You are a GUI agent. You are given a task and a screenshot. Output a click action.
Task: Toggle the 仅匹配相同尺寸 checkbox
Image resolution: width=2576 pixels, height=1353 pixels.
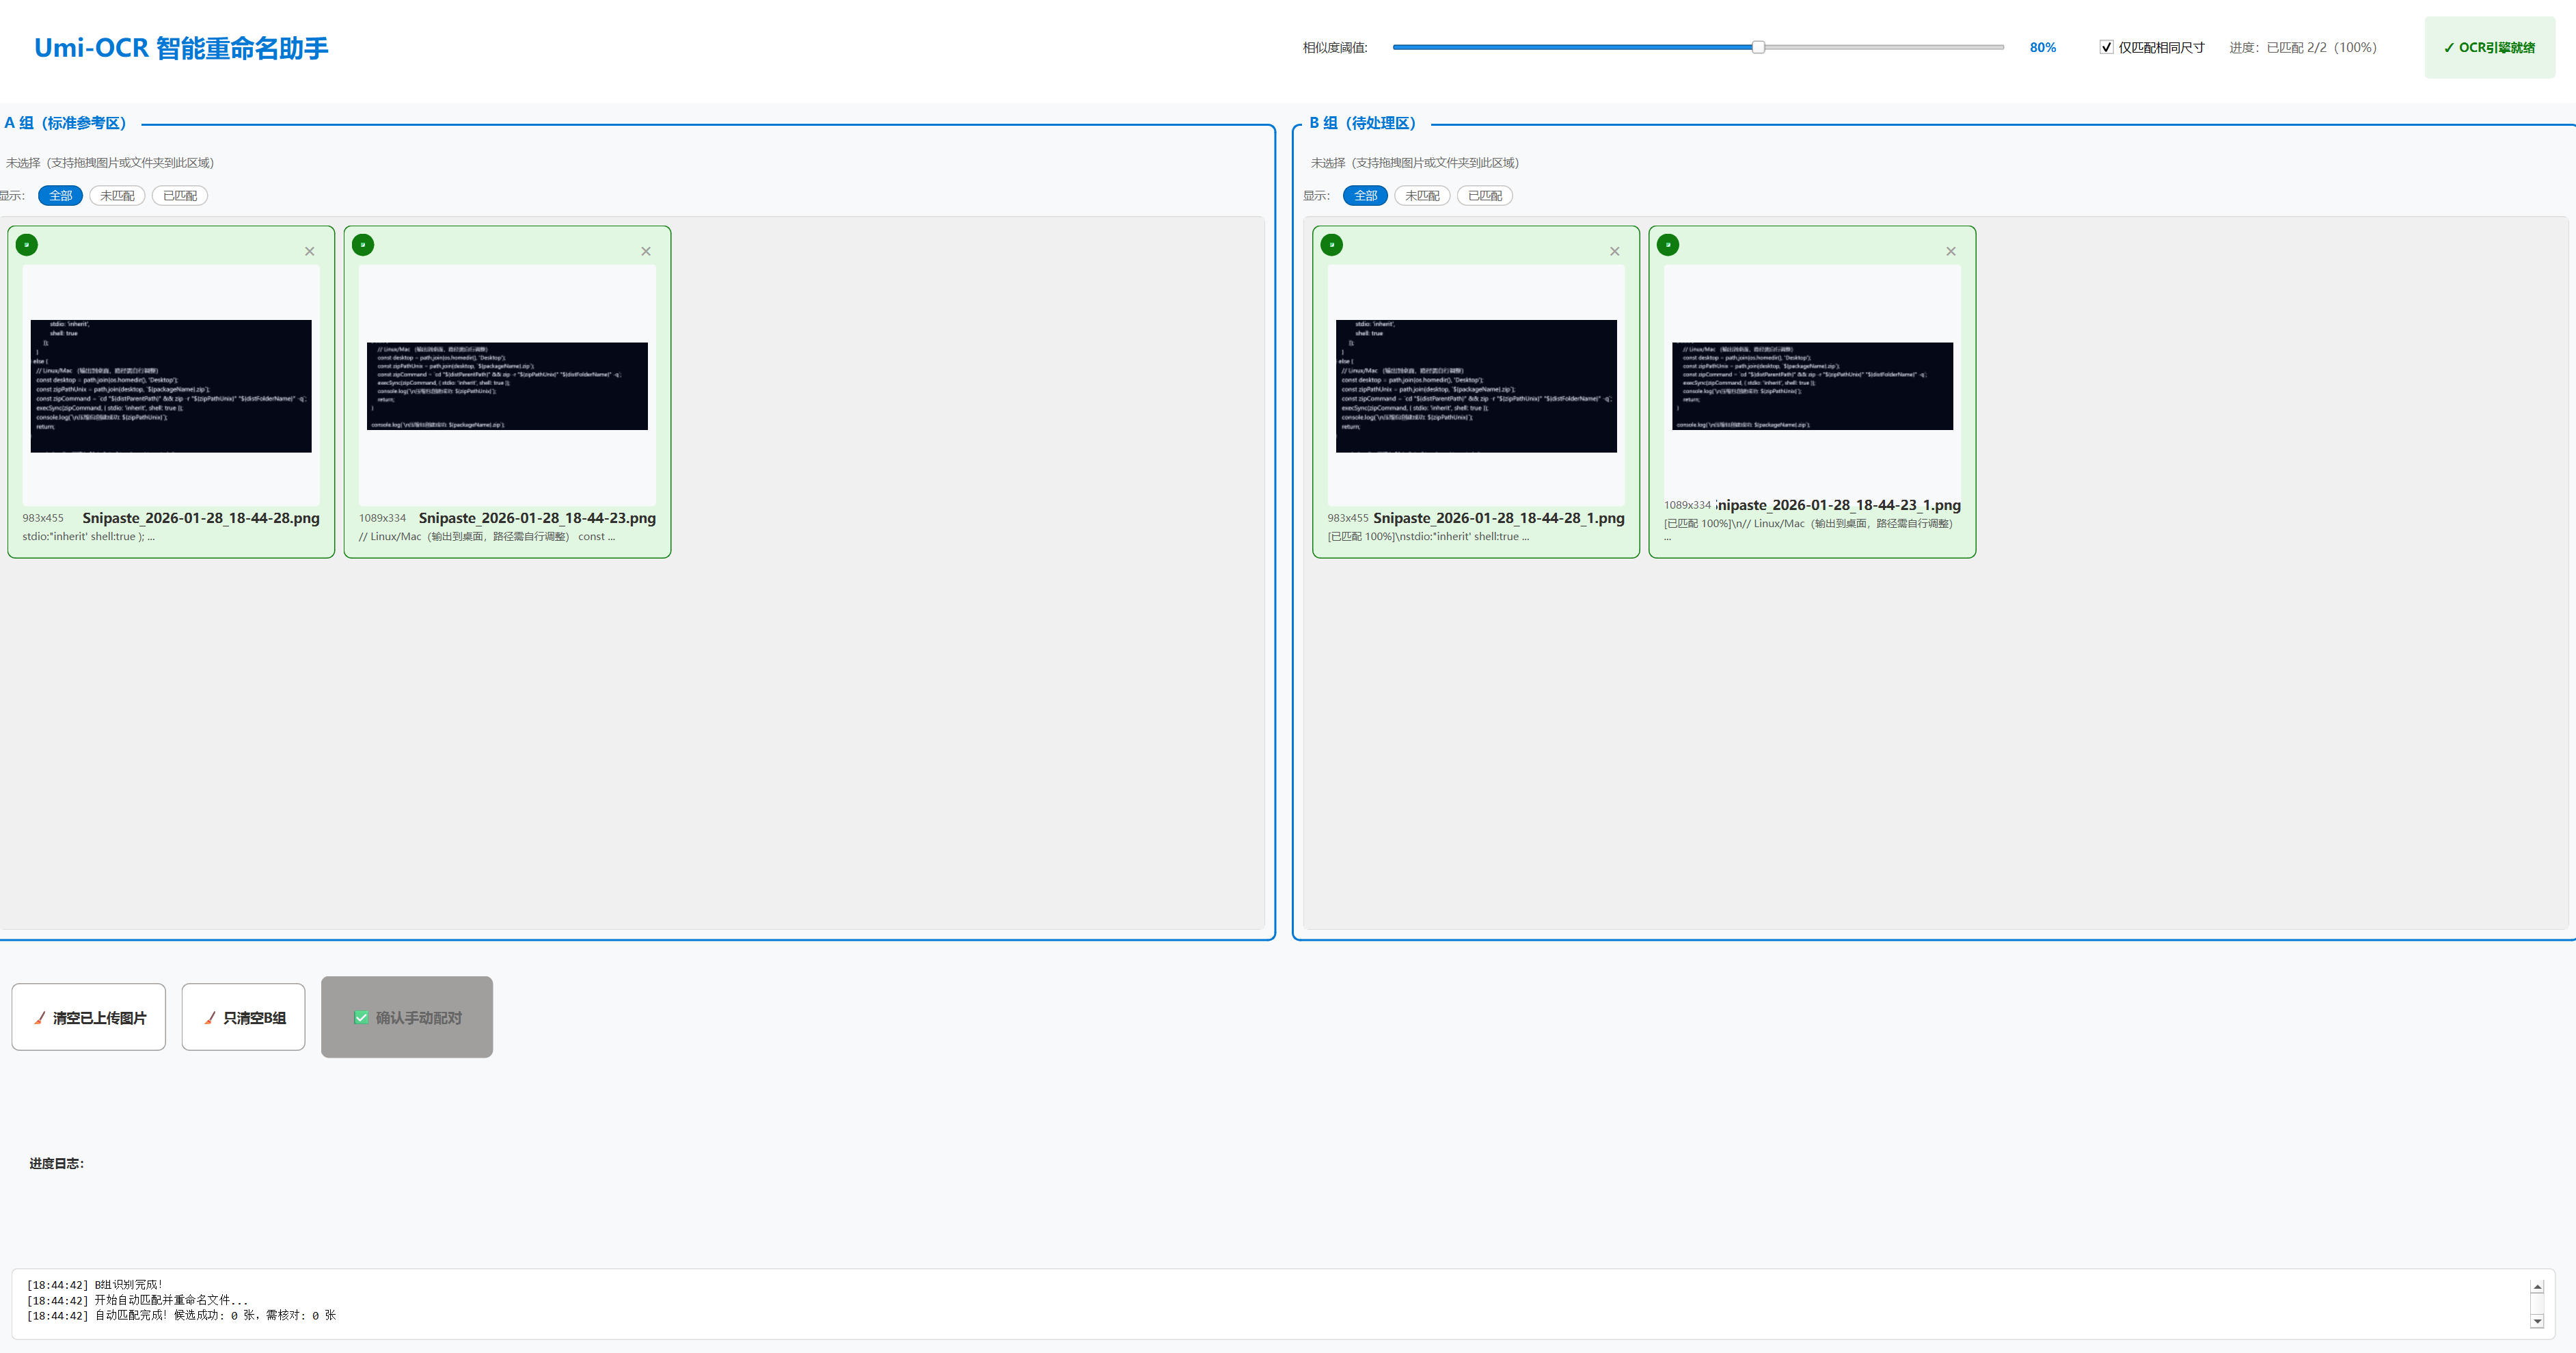pos(2106,47)
